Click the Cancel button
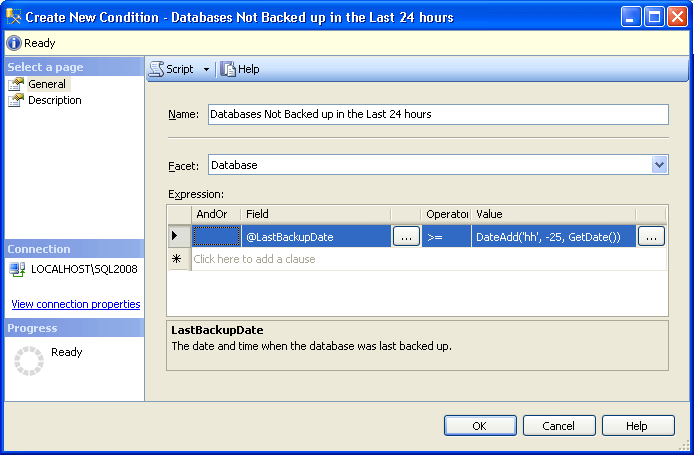The height and width of the screenshot is (455, 695). pos(559,426)
